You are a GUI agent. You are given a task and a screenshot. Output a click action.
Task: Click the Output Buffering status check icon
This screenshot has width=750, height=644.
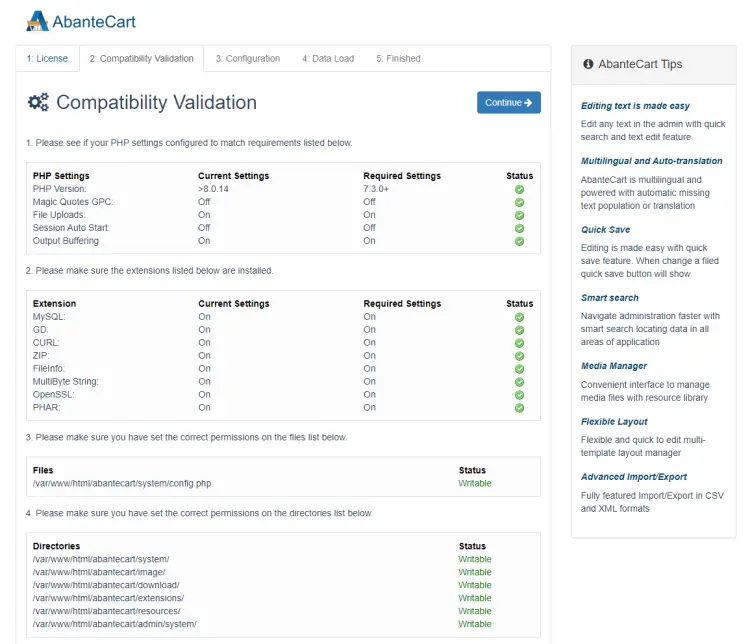pyautogui.click(x=519, y=241)
